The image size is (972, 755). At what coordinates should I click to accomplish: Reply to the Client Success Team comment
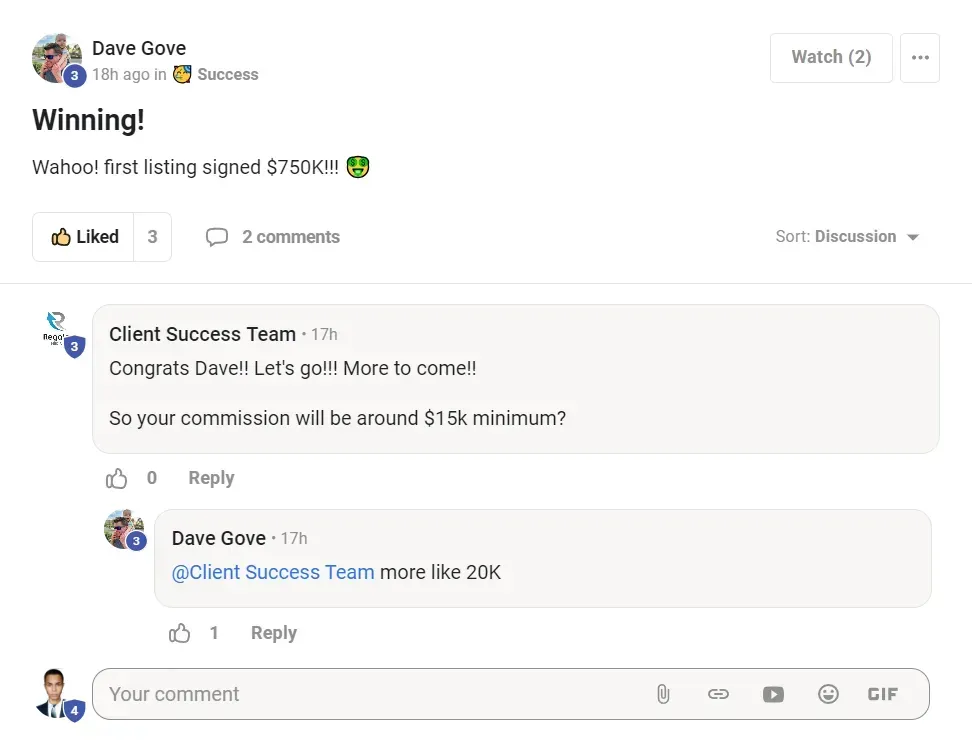point(211,478)
